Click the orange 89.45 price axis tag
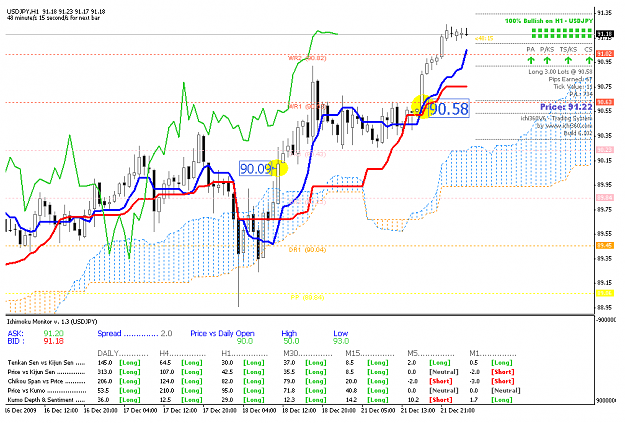The image size is (625, 423). (x=605, y=246)
